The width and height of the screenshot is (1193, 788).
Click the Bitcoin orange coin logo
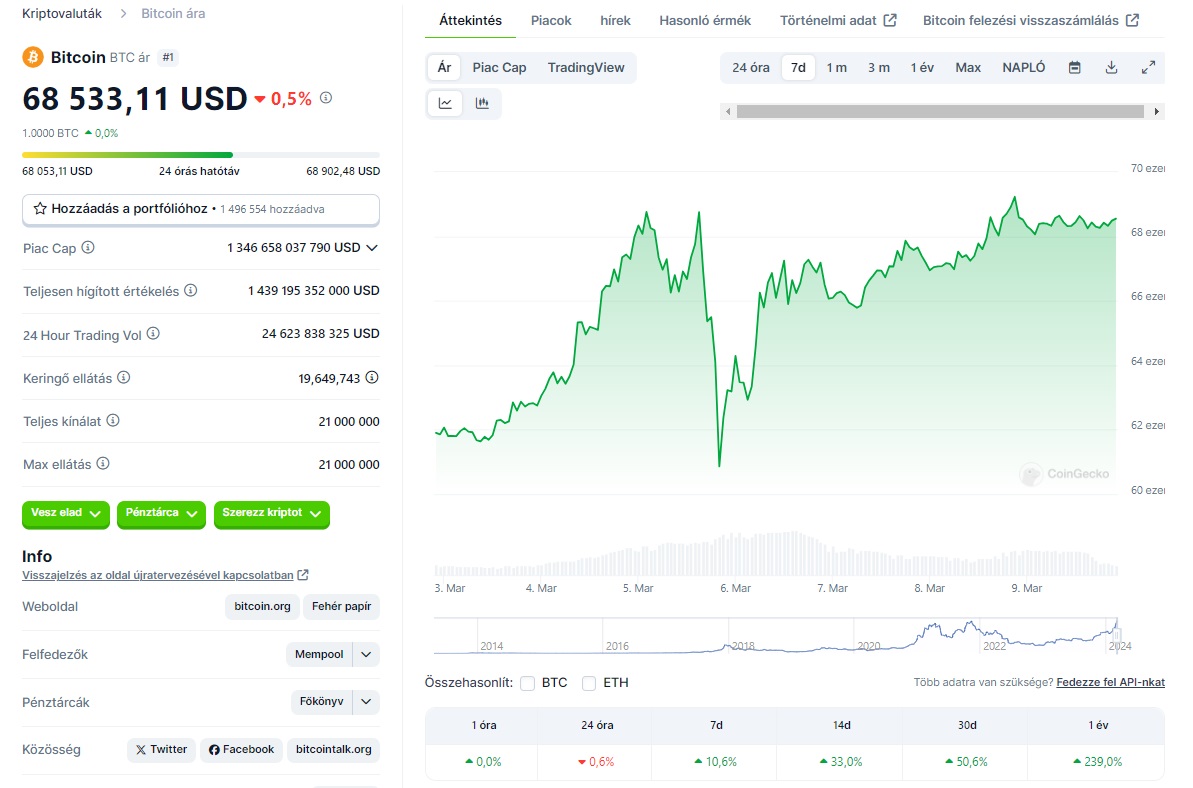point(33,57)
